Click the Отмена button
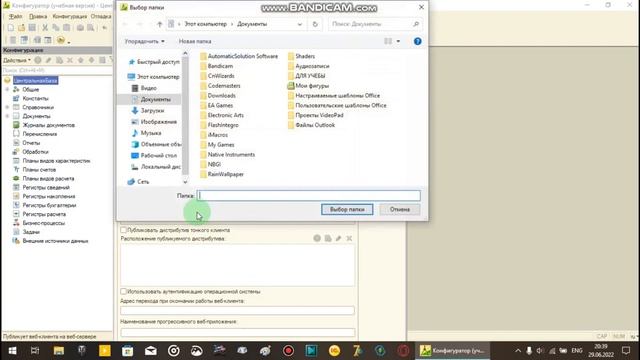640x360 pixels. click(x=400, y=209)
